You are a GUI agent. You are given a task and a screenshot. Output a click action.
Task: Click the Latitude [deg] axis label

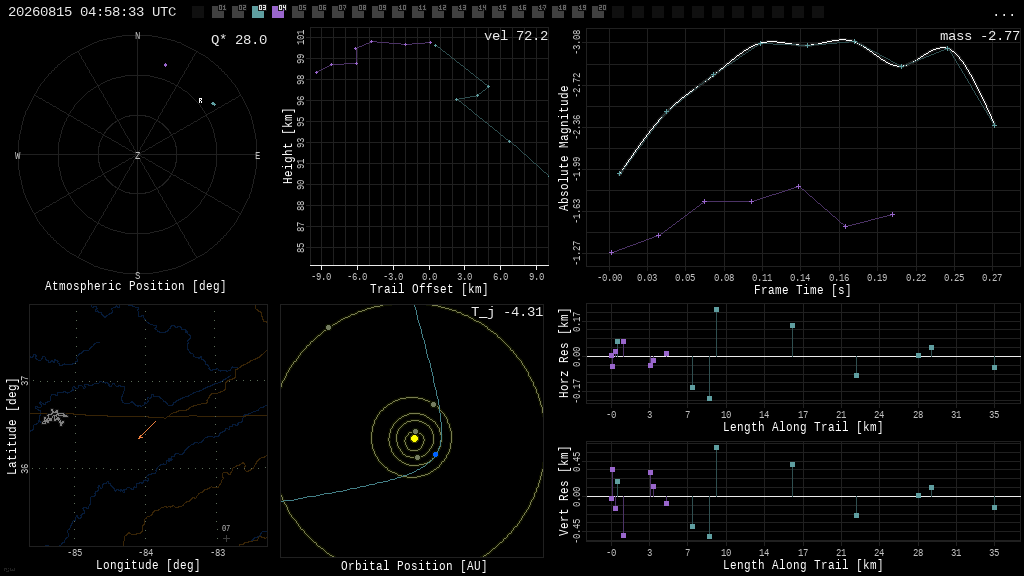(11, 426)
